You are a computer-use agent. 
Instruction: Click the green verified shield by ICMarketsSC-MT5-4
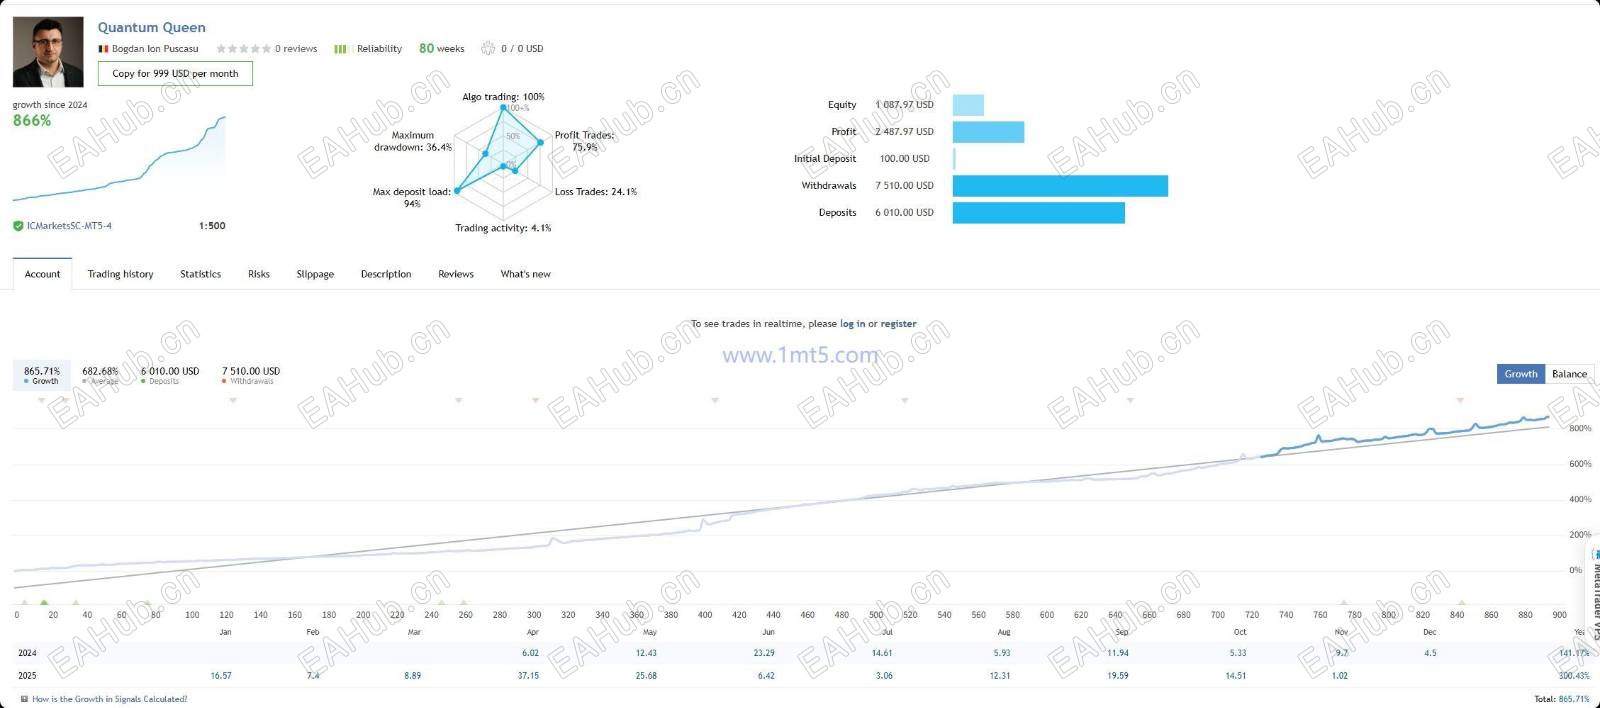(18, 226)
